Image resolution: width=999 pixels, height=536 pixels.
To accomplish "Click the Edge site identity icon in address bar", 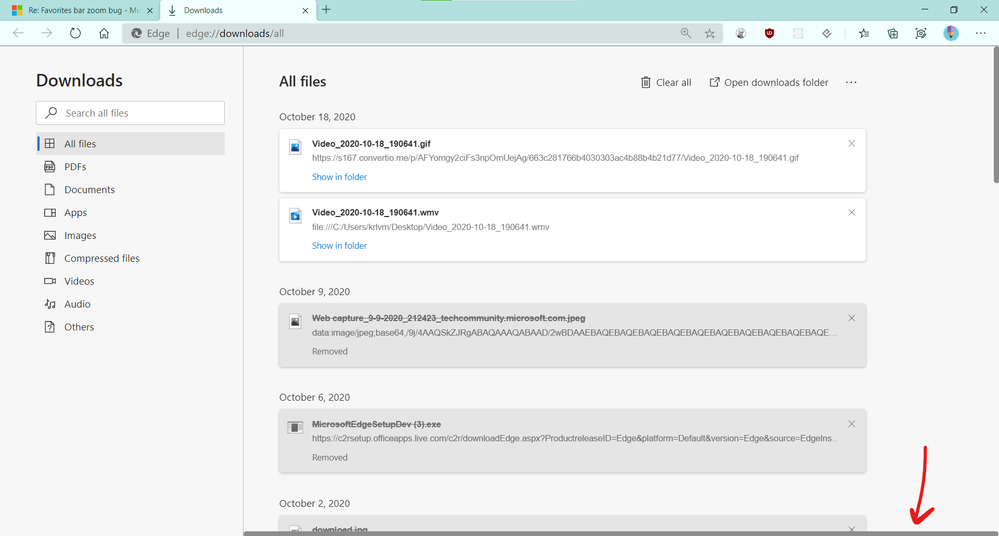I will pos(136,33).
